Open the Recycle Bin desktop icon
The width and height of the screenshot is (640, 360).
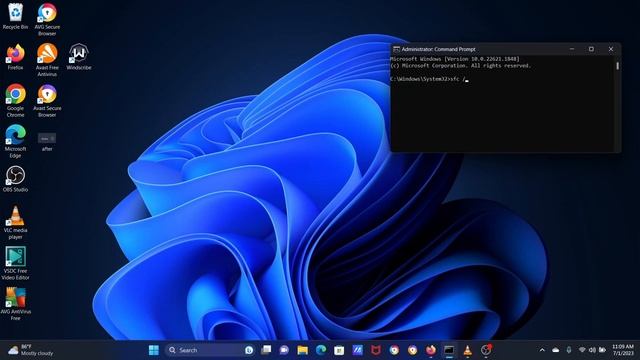(x=16, y=16)
